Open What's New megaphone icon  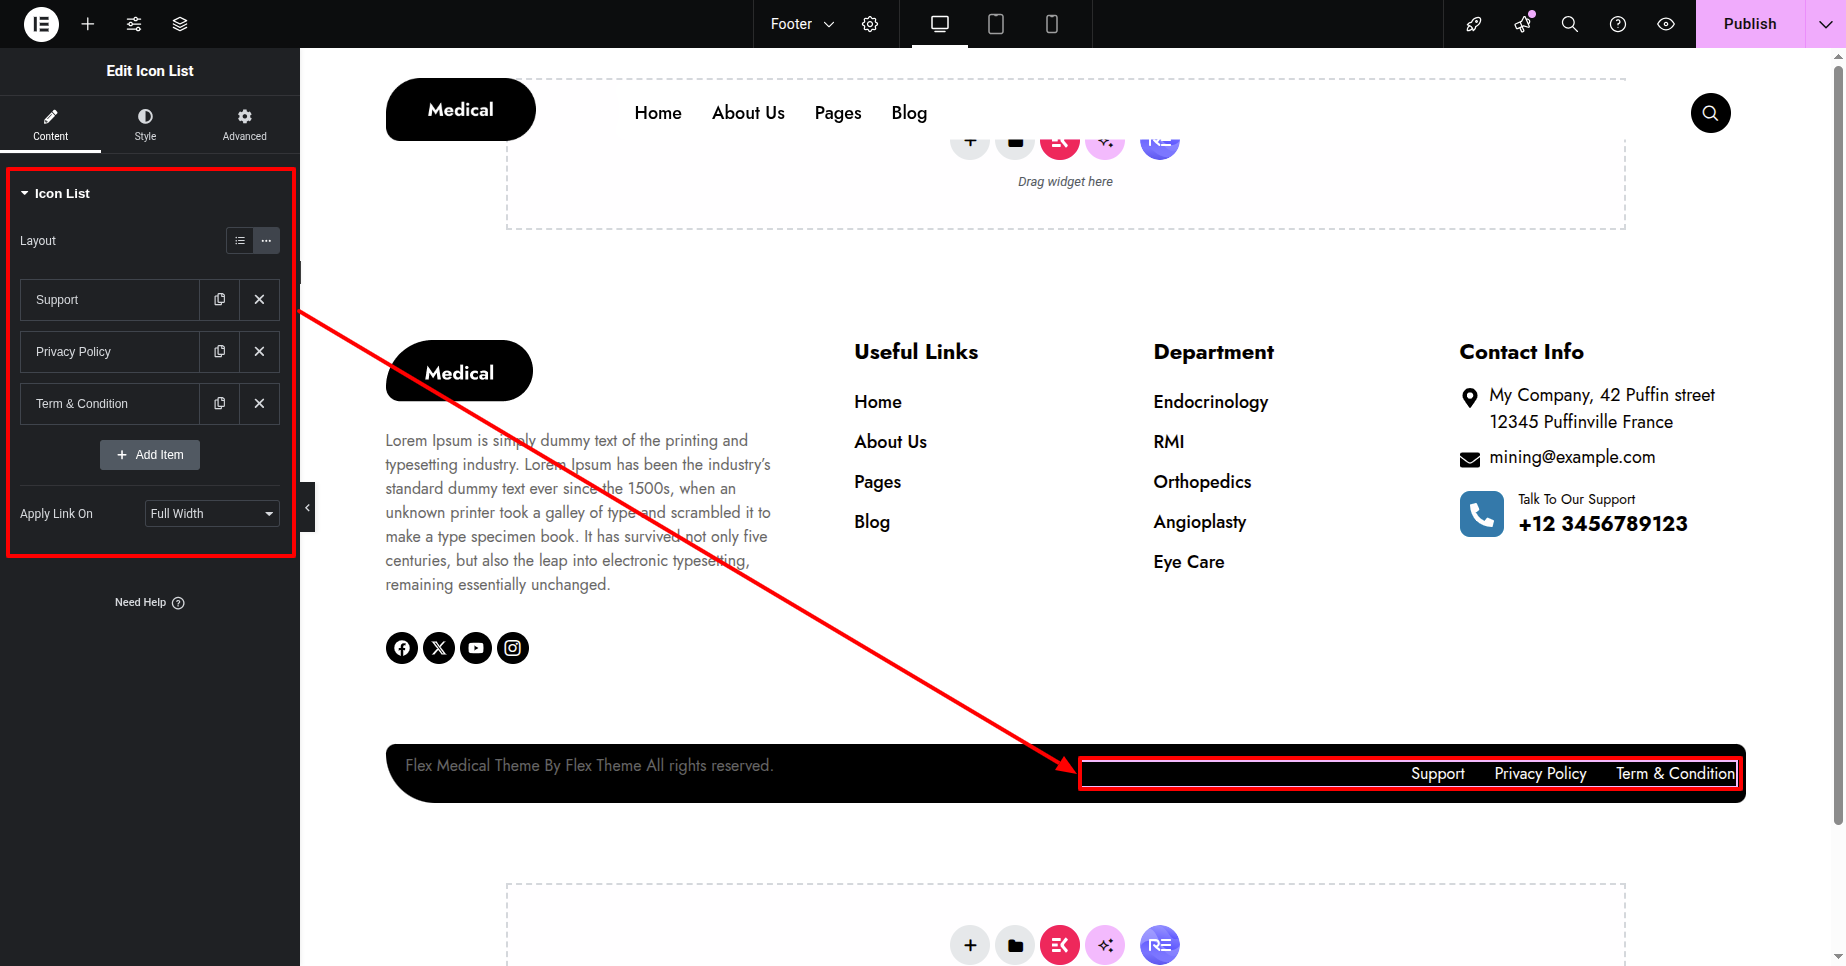point(1522,24)
